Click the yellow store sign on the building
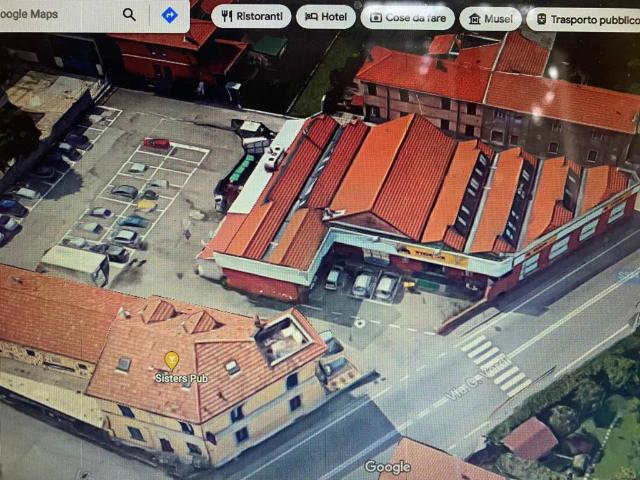 (x=432, y=255)
